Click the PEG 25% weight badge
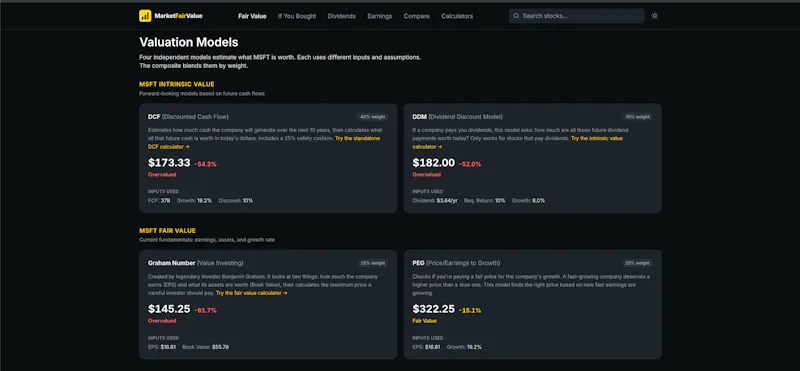Image resolution: width=800 pixels, height=371 pixels. tap(637, 263)
